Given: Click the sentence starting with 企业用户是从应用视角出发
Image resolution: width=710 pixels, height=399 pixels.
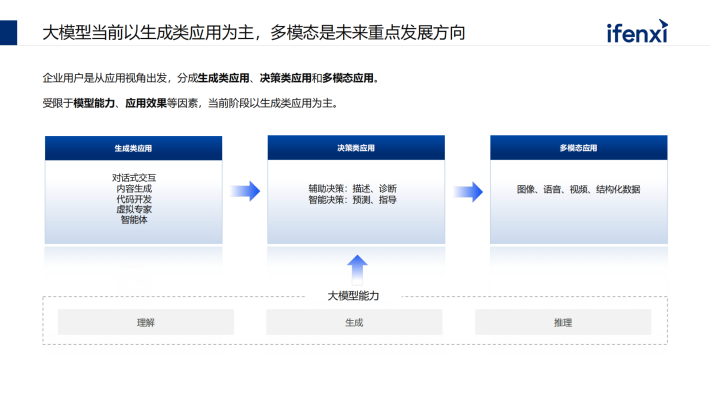Looking at the screenshot, I should tap(211, 78).
